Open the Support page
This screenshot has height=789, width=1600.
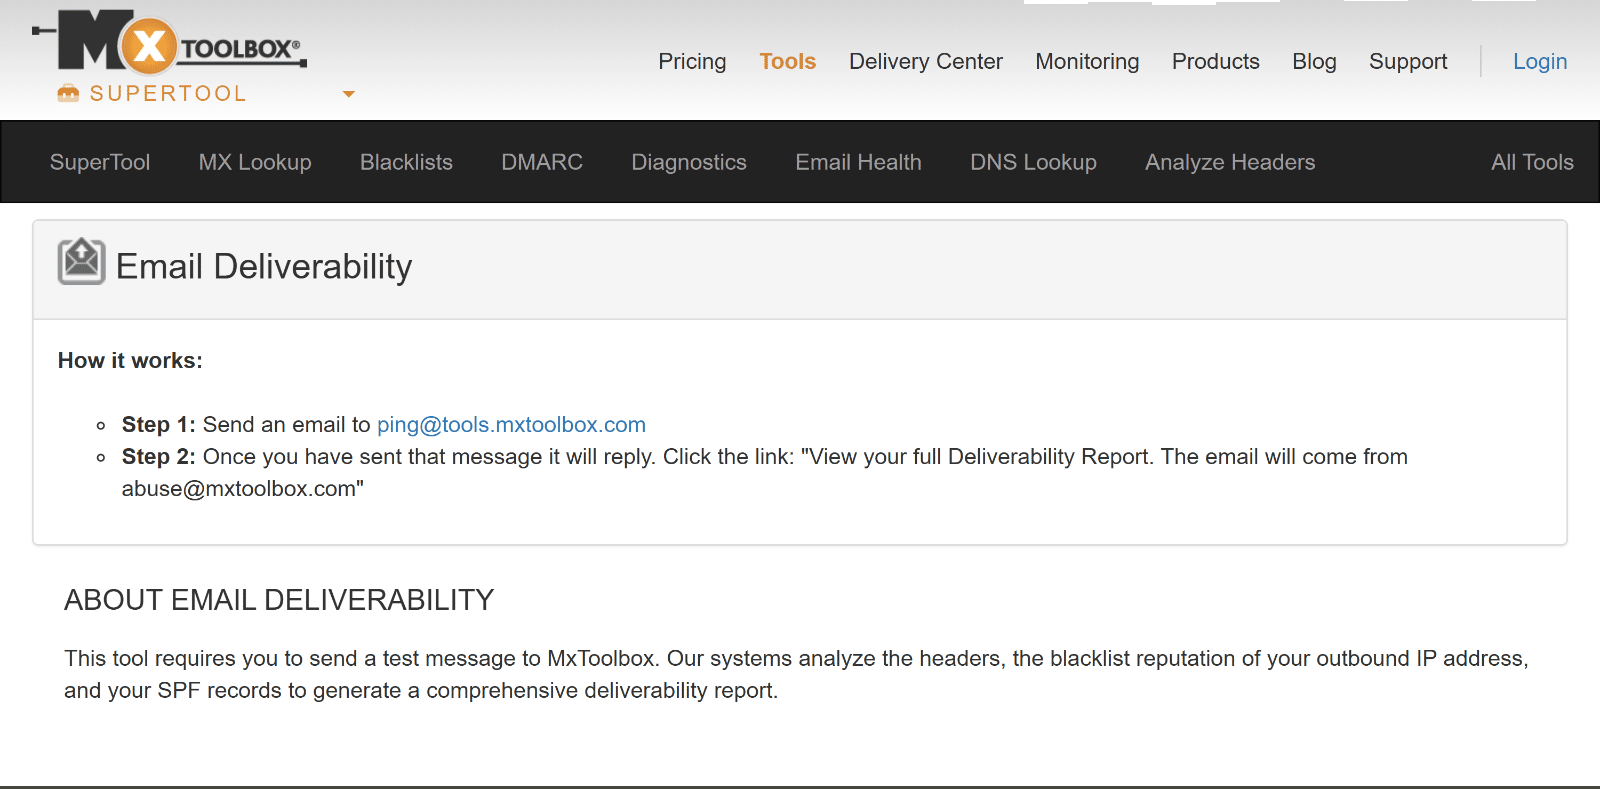click(1408, 61)
